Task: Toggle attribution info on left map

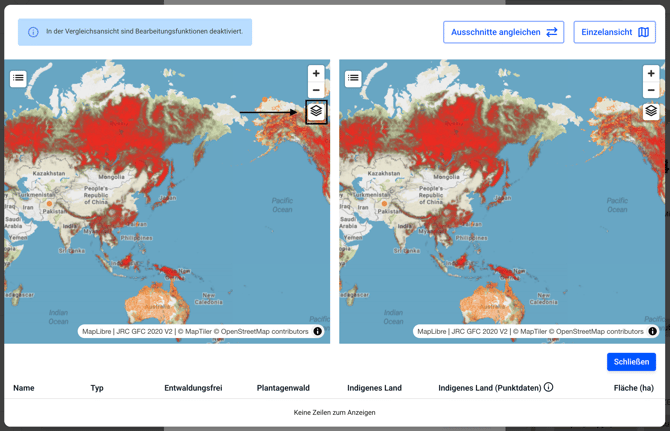Action: [318, 332]
